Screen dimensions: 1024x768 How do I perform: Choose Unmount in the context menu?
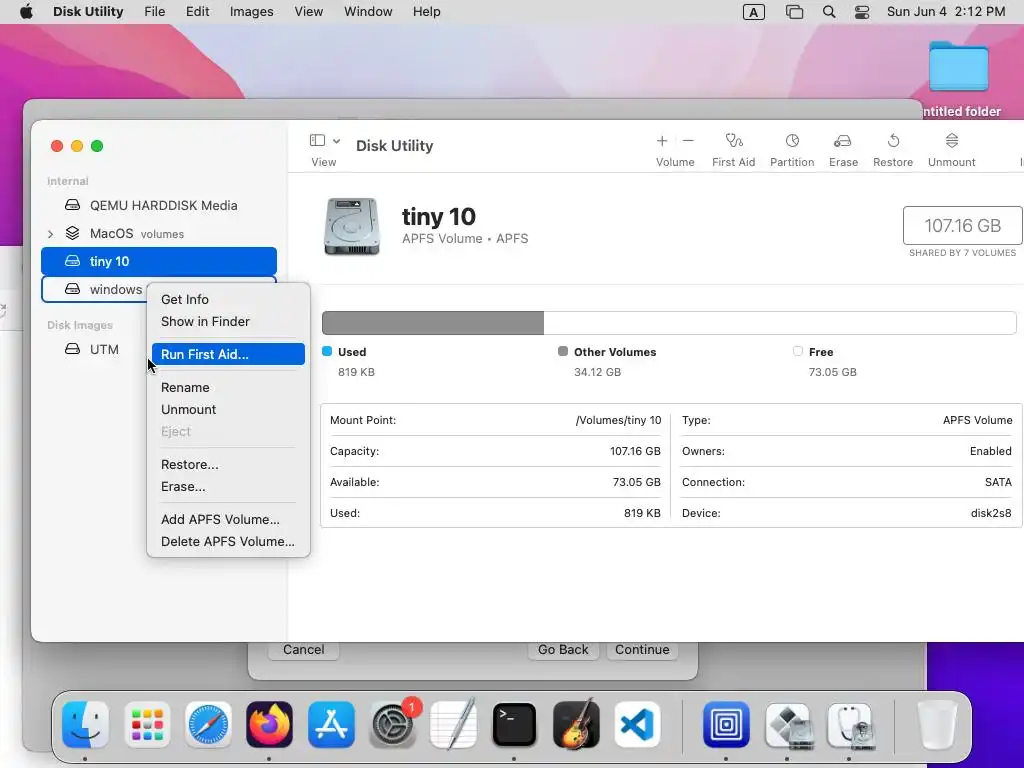(x=228, y=409)
